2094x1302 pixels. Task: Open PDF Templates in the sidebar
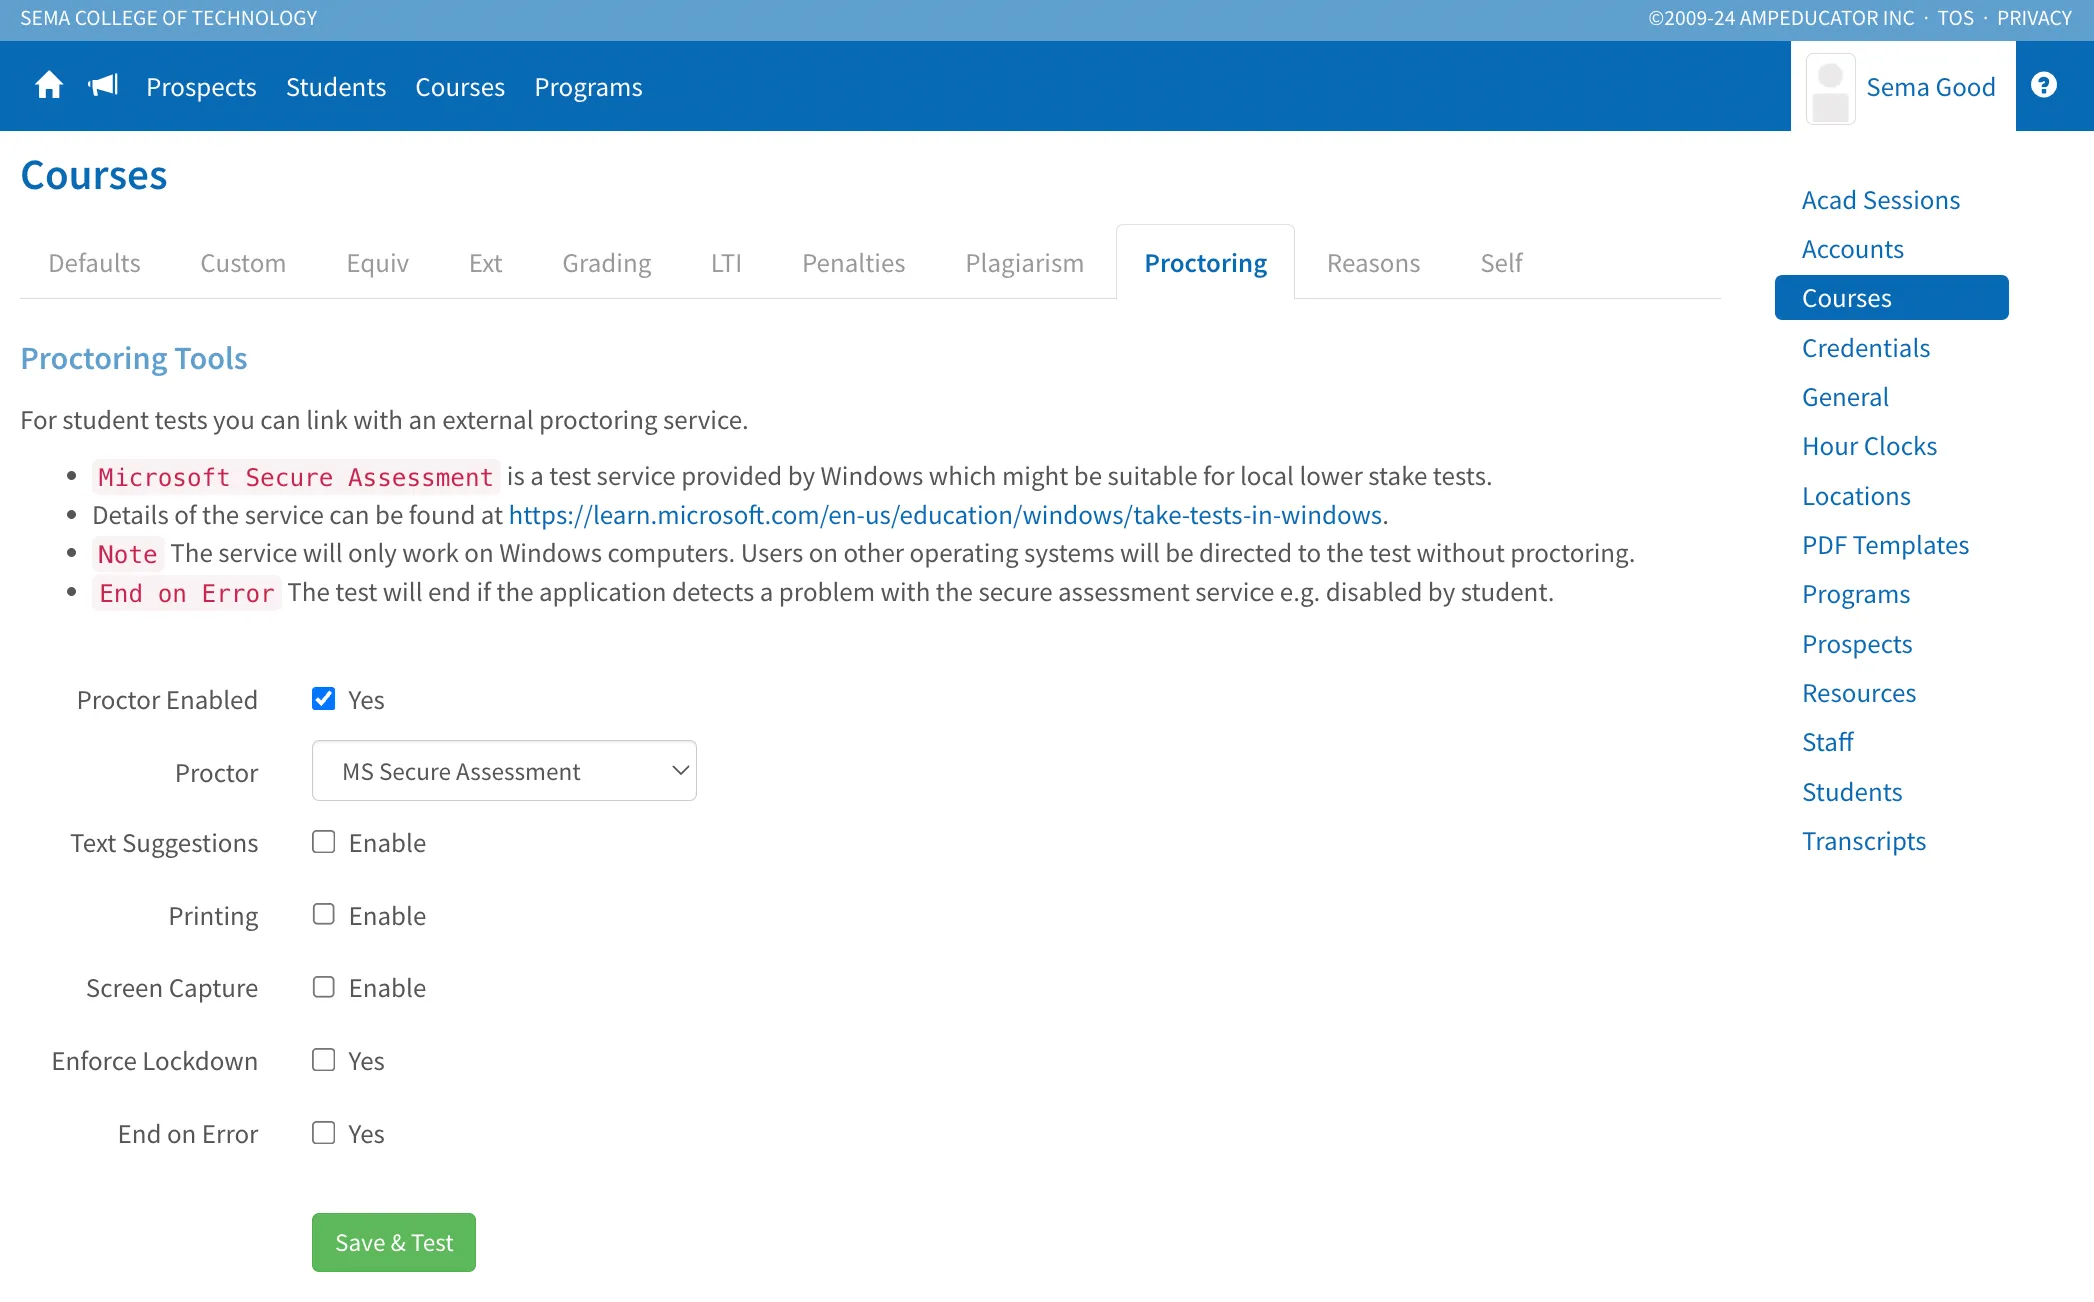(1886, 545)
